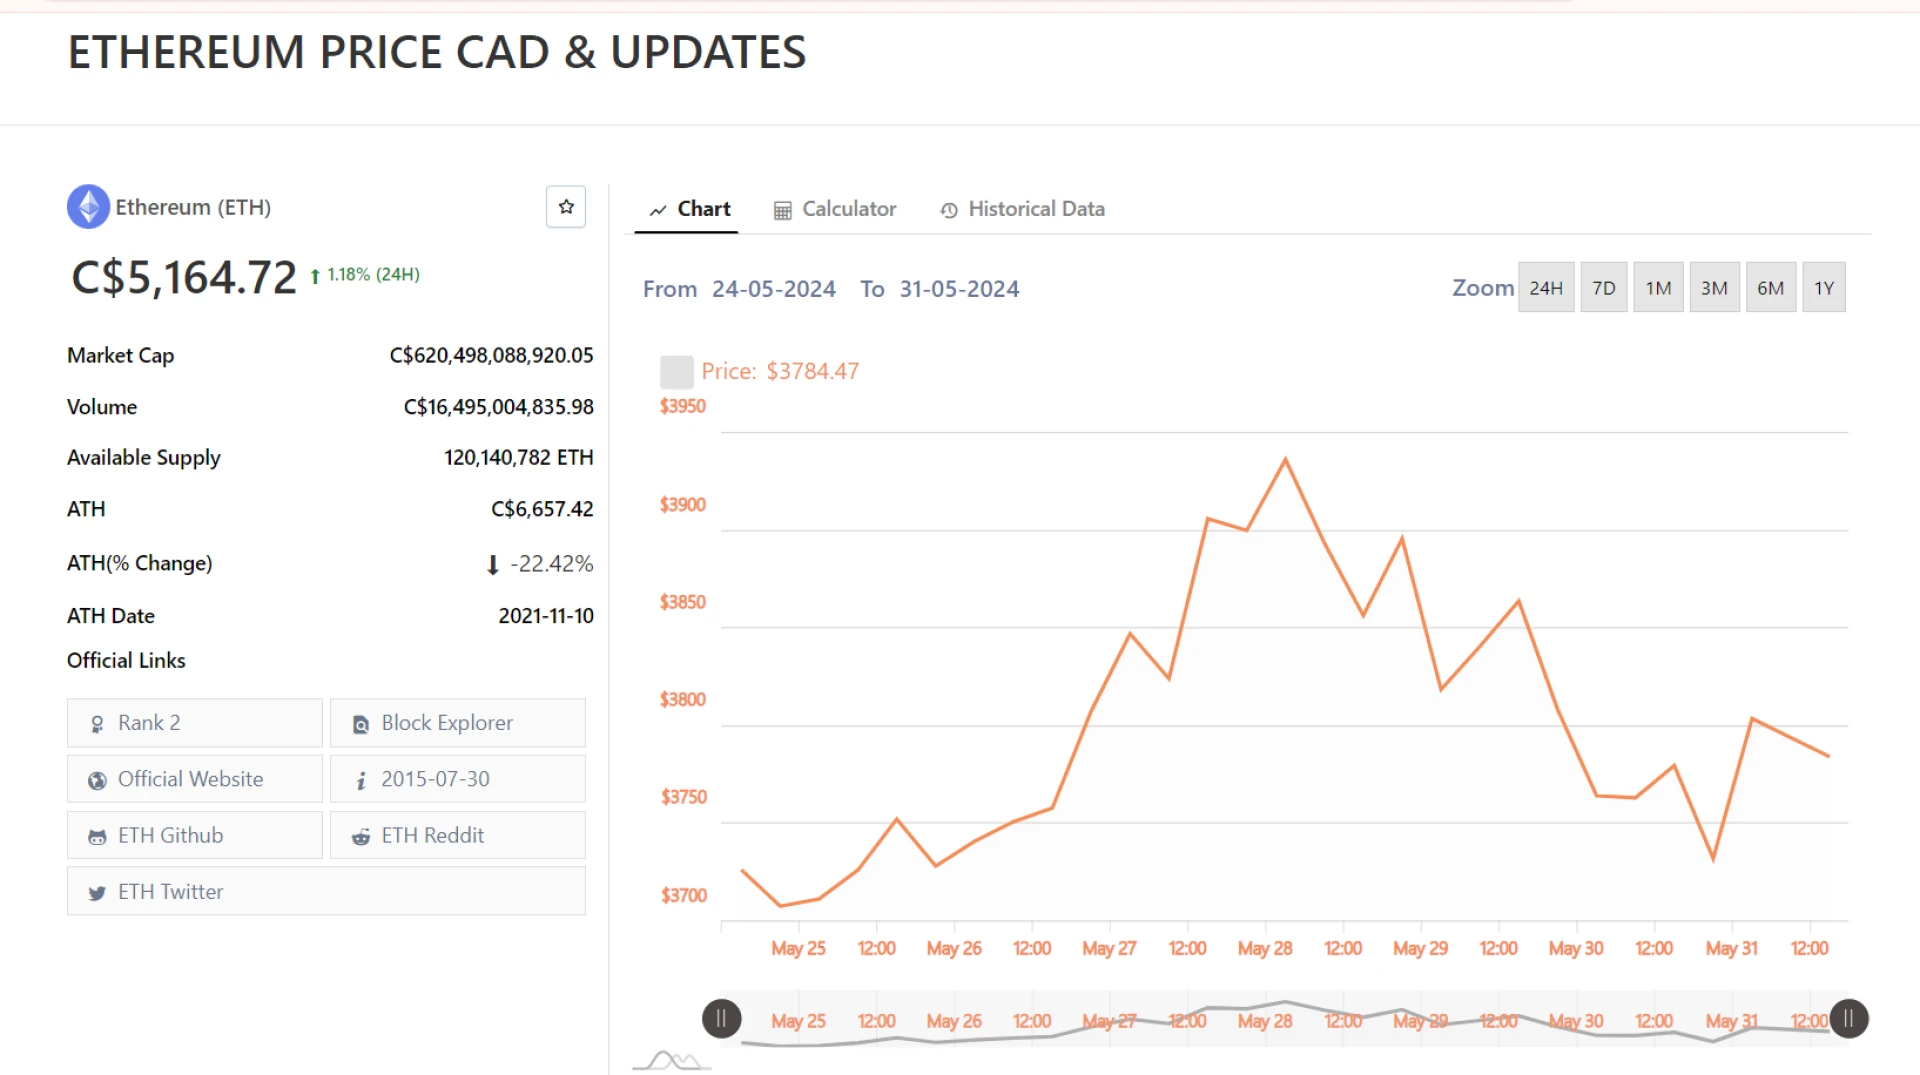1920x1075 pixels.
Task: Click the Rank 2 button
Action: [x=194, y=723]
